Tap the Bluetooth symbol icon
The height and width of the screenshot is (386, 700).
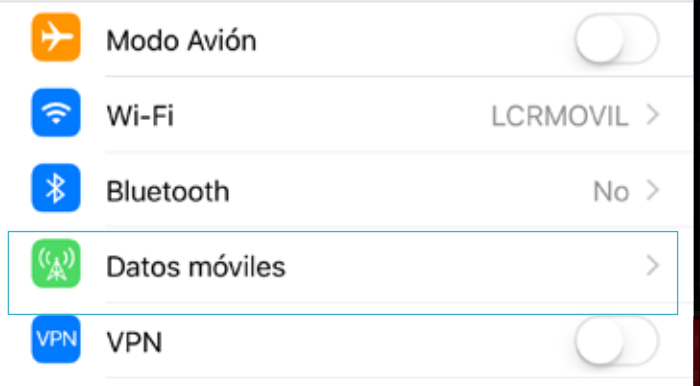(x=56, y=188)
